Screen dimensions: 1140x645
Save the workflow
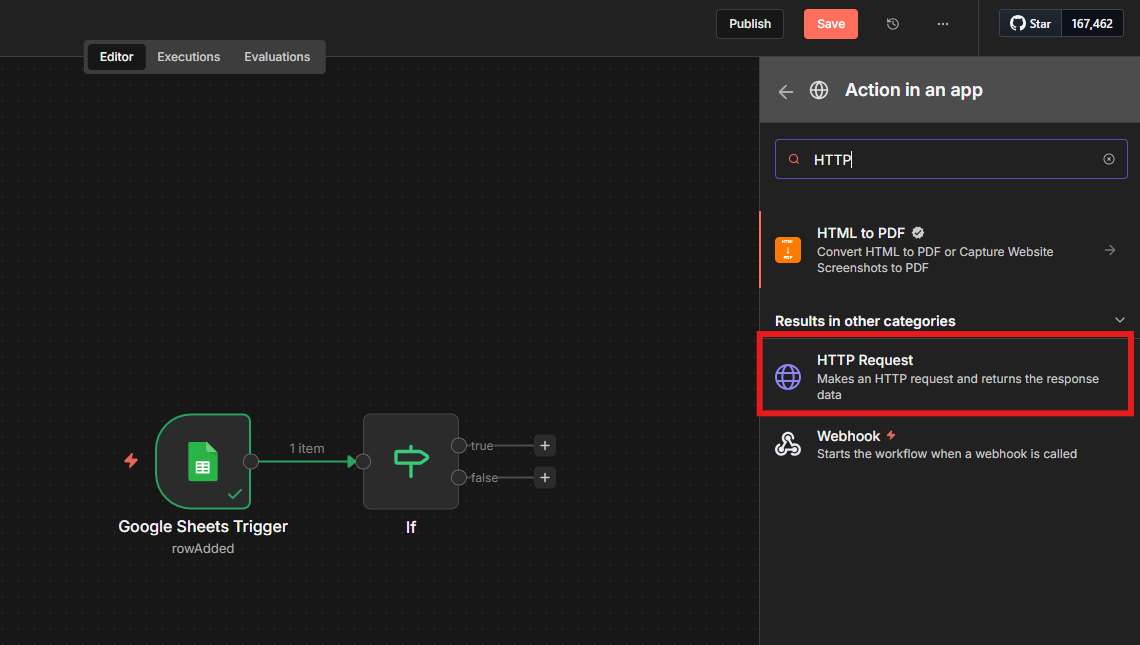pos(830,24)
